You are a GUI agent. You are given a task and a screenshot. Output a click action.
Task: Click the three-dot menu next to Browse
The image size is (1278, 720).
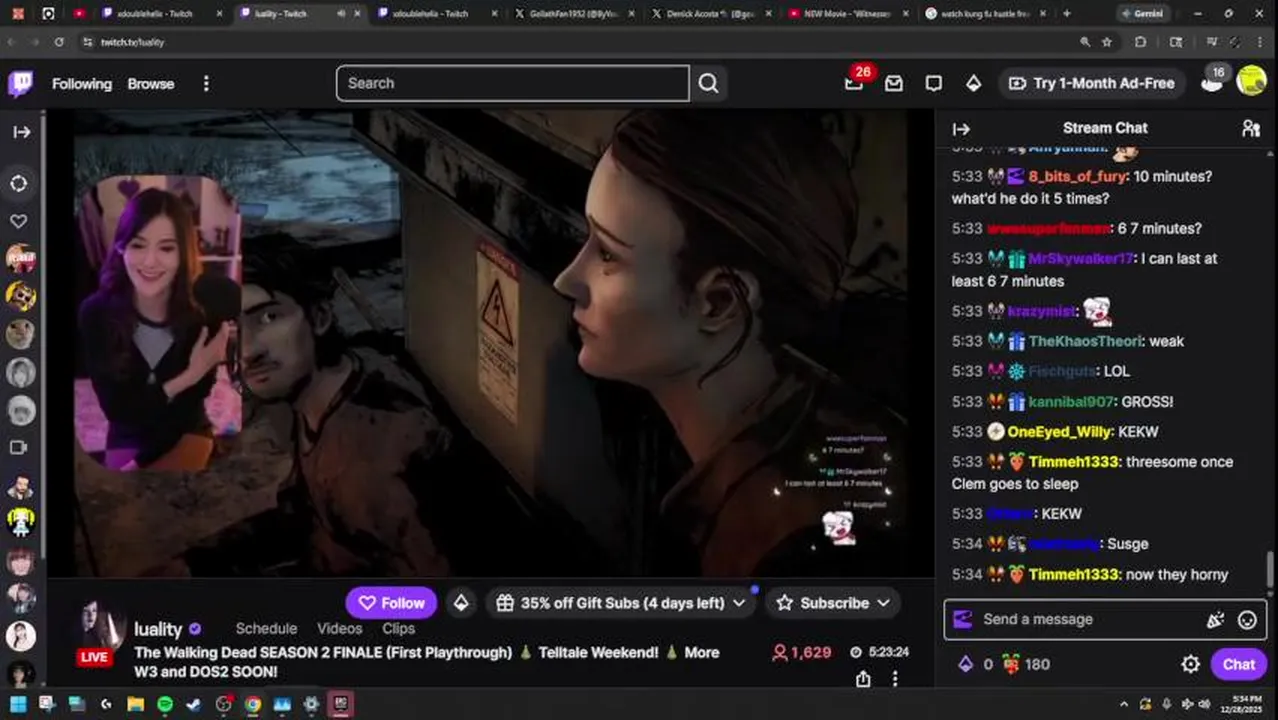pyautogui.click(x=206, y=84)
